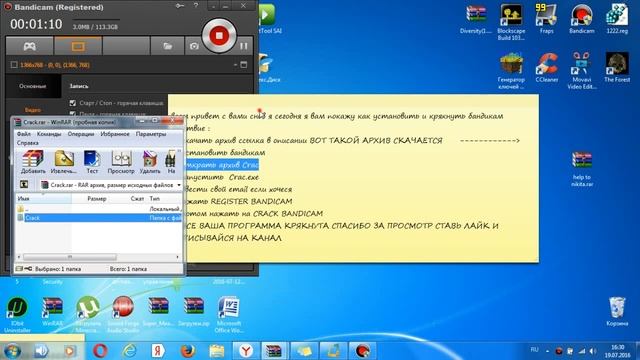Open Fraps desktop shortcut
The height and width of the screenshot is (360, 640).
(547, 20)
